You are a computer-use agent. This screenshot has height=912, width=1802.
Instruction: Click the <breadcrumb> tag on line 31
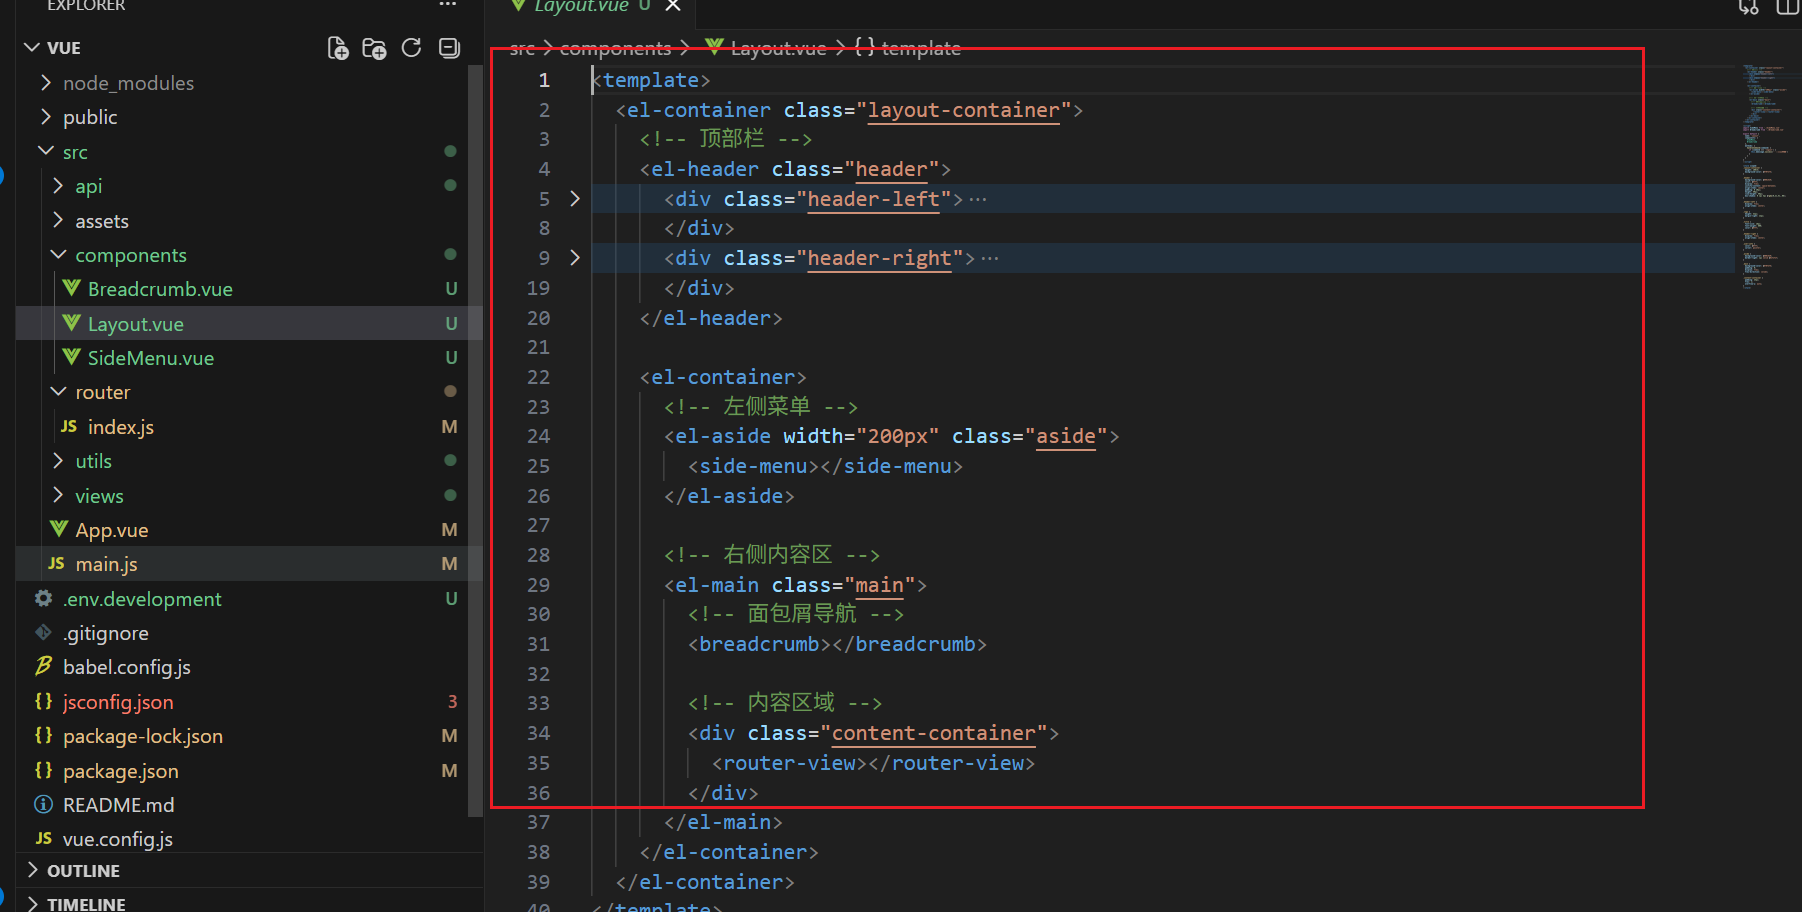click(759, 644)
